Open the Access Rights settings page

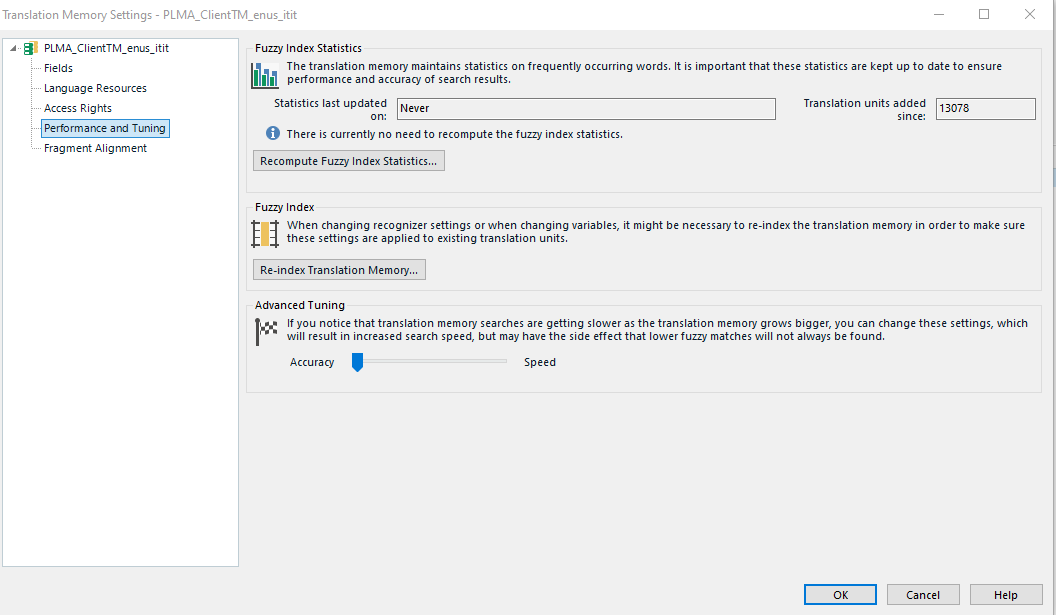pos(77,108)
